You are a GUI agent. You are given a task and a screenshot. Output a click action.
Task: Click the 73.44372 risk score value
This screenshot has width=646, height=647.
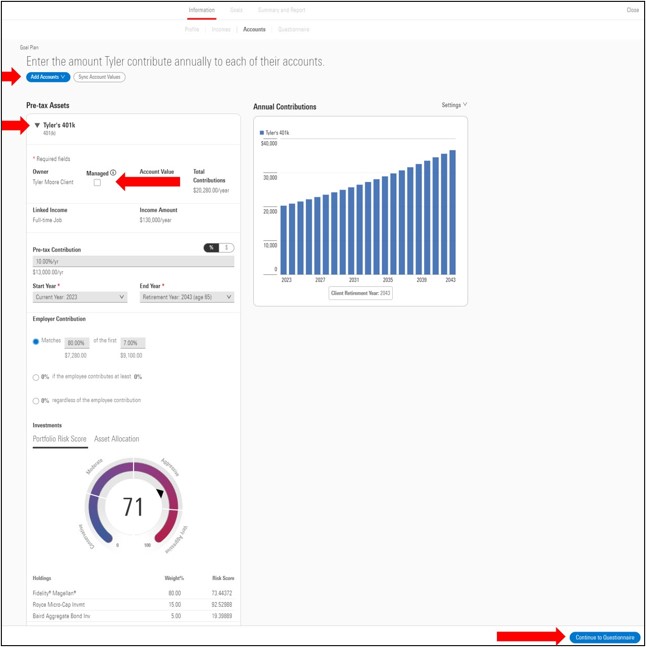click(x=222, y=593)
